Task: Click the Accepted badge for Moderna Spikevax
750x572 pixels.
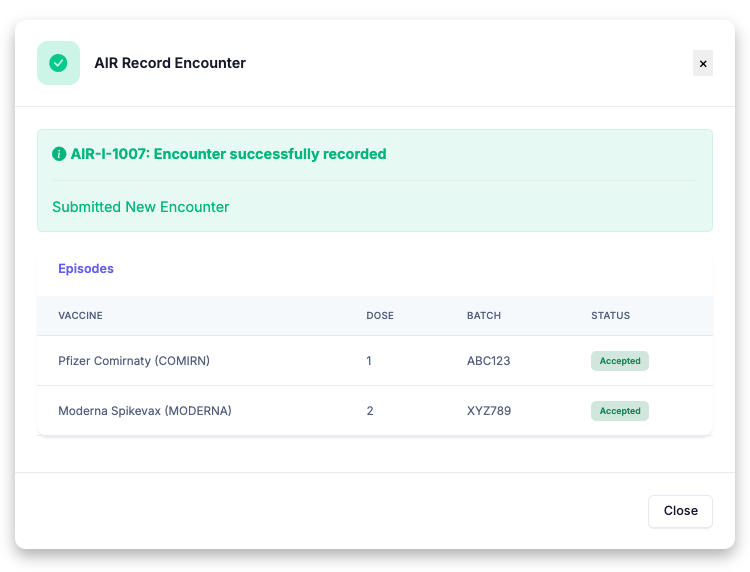Action: point(620,411)
